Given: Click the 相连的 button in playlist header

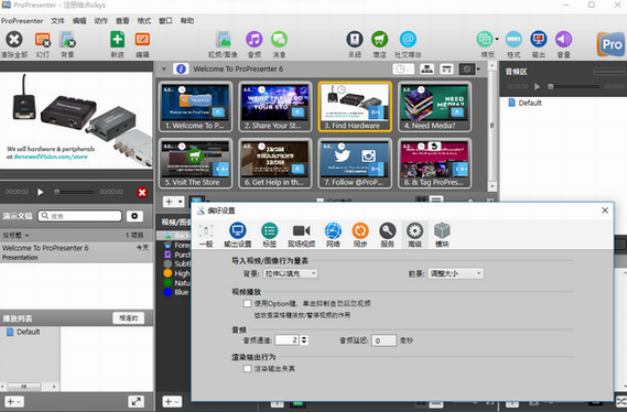Looking at the screenshot, I should tap(129, 317).
